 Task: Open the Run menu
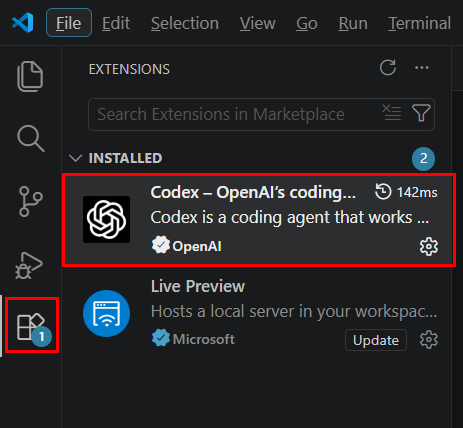click(x=353, y=23)
